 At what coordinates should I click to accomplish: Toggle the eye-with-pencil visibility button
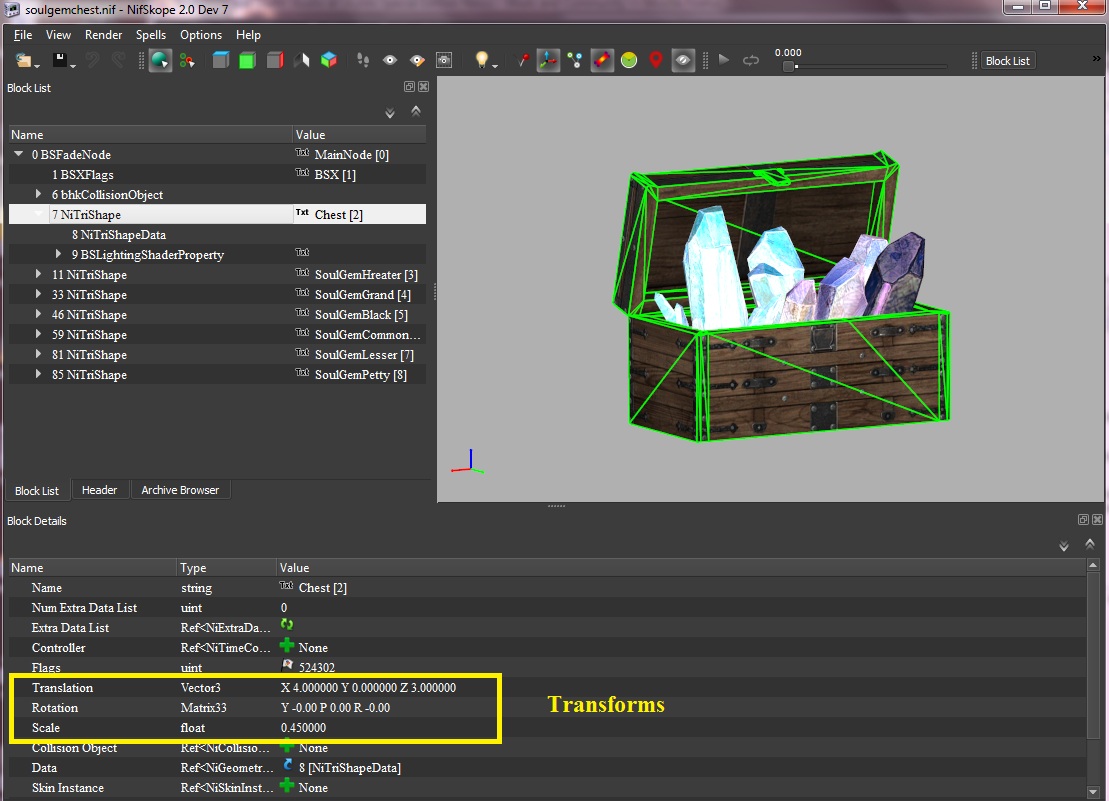[417, 61]
